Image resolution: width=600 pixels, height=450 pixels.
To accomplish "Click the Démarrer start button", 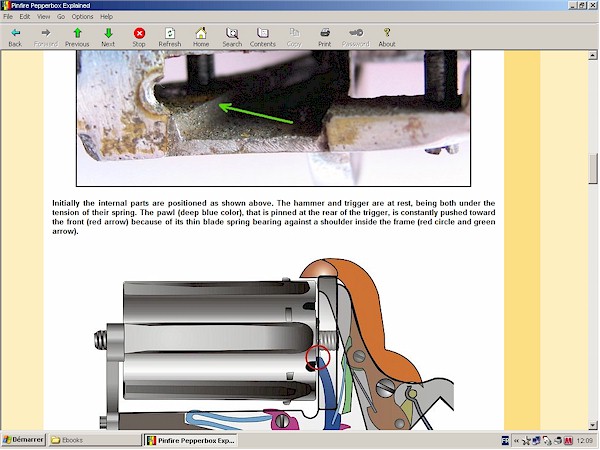I will (22, 440).
